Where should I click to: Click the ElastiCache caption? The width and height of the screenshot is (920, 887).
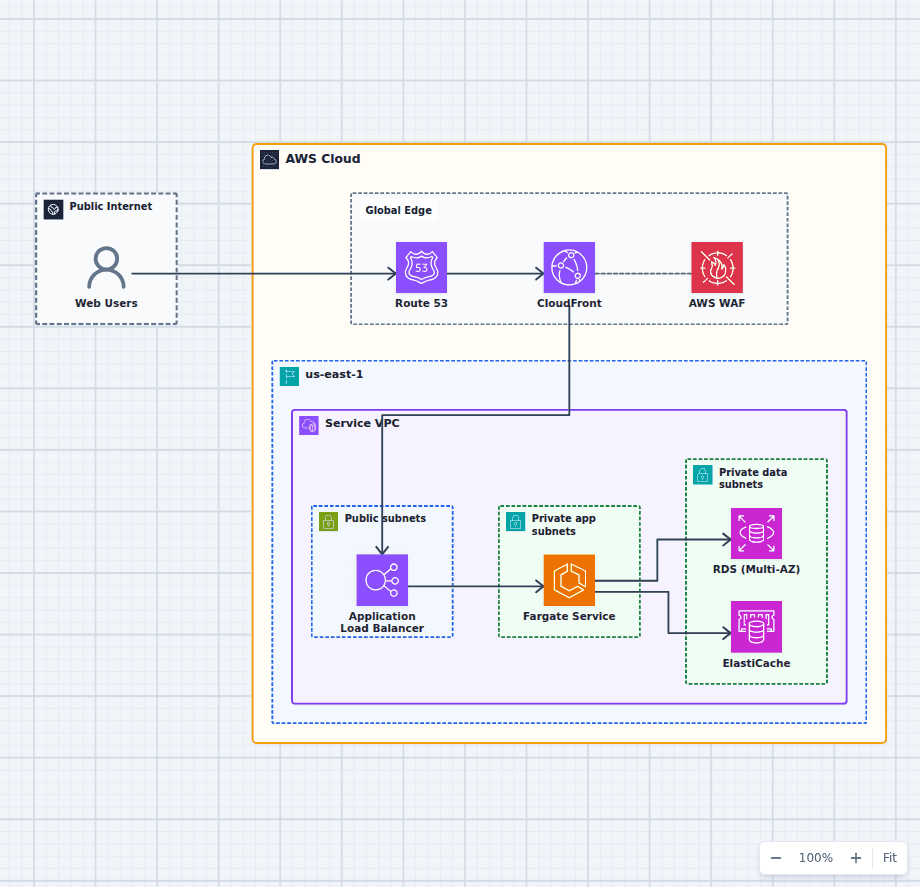(756, 663)
